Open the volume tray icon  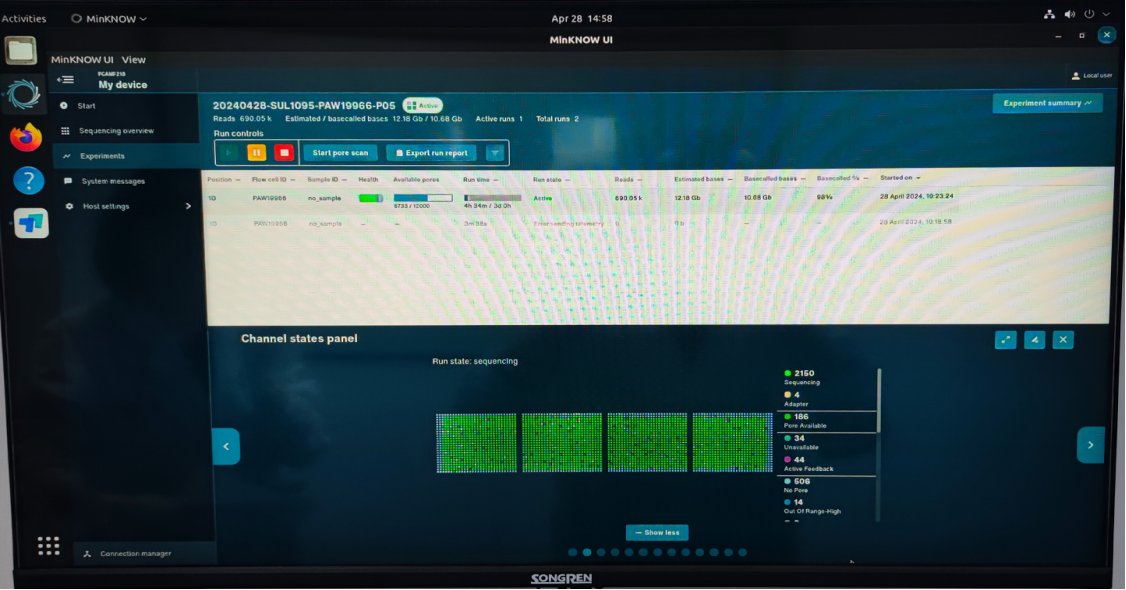[1069, 14]
